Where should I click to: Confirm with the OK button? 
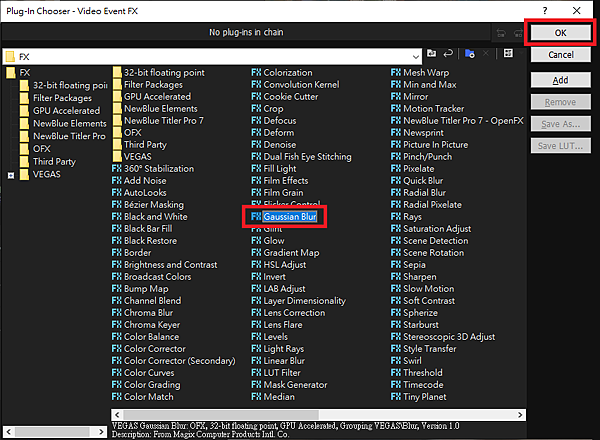(x=561, y=33)
